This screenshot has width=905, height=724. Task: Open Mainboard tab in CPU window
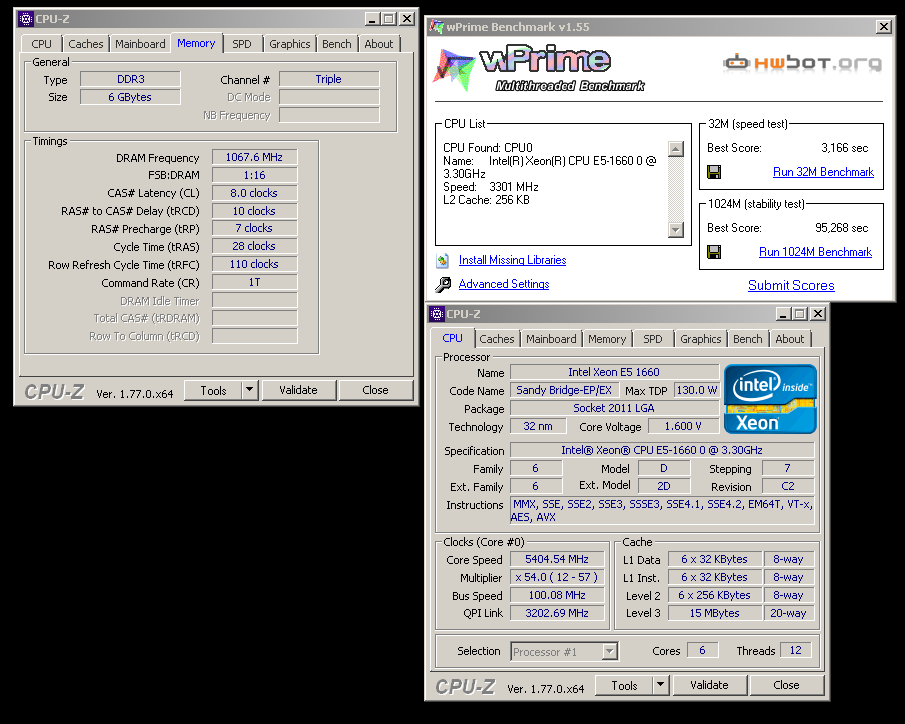(x=551, y=339)
